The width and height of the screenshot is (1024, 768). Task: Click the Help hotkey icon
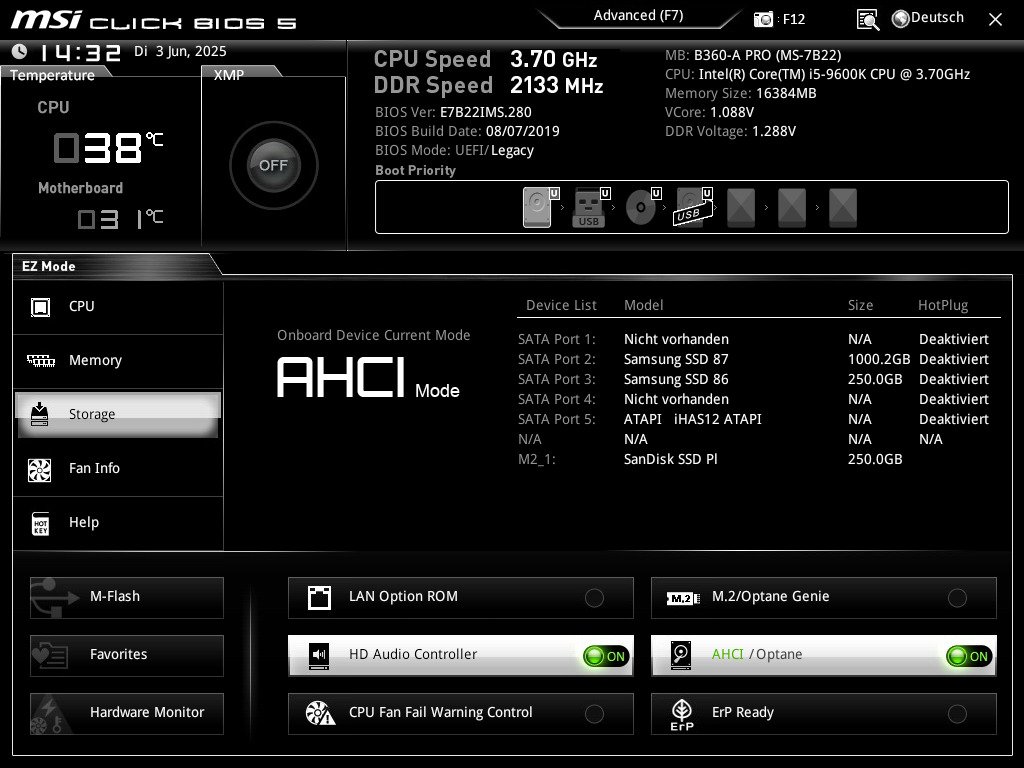tap(40, 523)
